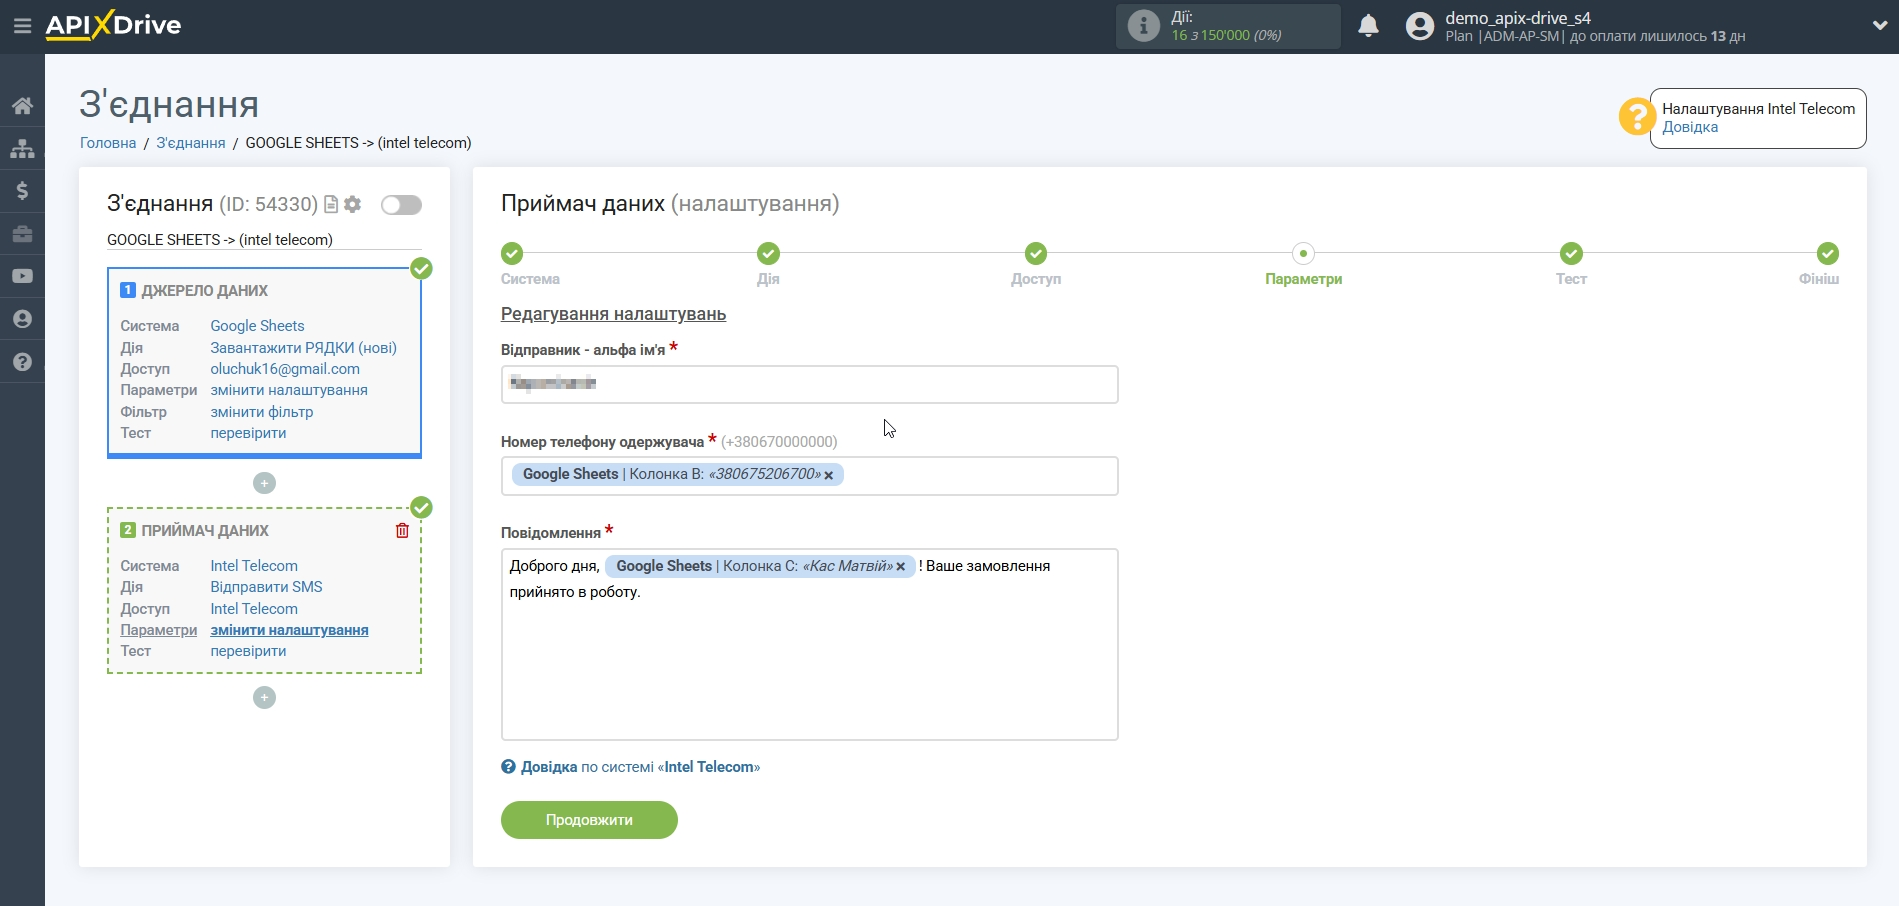Click the recipient phone number field
The width and height of the screenshot is (1899, 906).
click(x=809, y=476)
